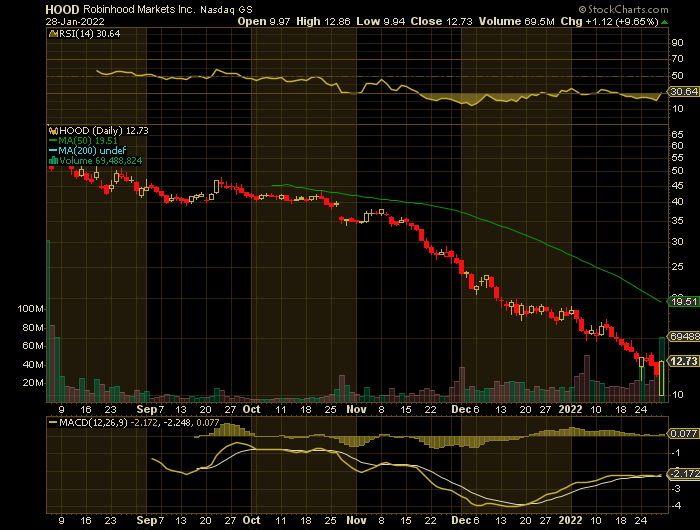
Task: Click the Volume legend bar icon
Action: click(52, 160)
